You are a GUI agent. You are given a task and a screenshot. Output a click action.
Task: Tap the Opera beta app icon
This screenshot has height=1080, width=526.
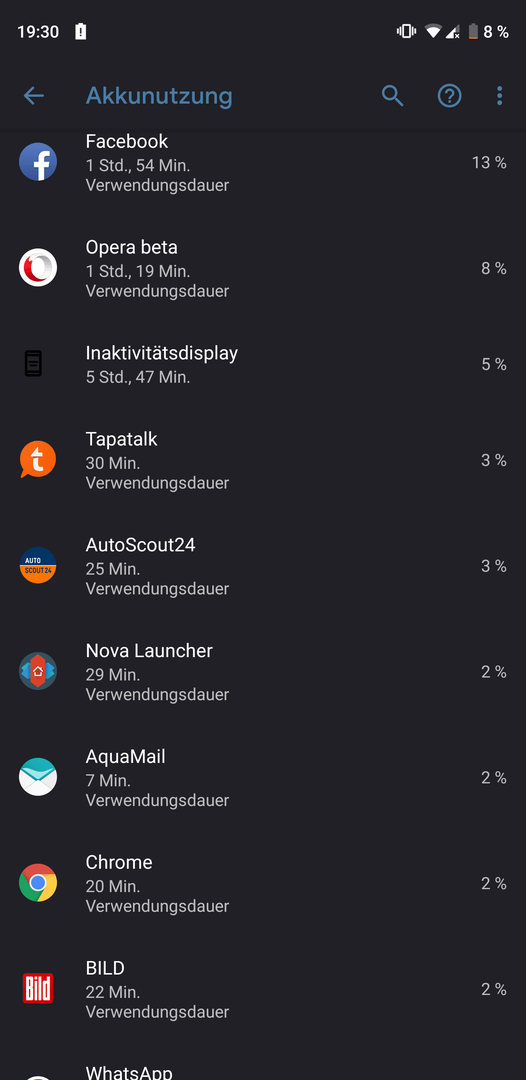pyautogui.click(x=38, y=268)
